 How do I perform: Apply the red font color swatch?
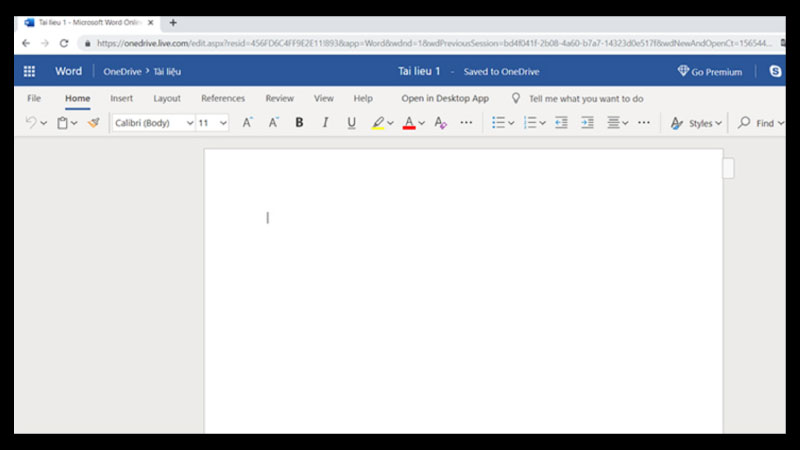[x=408, y=123]
